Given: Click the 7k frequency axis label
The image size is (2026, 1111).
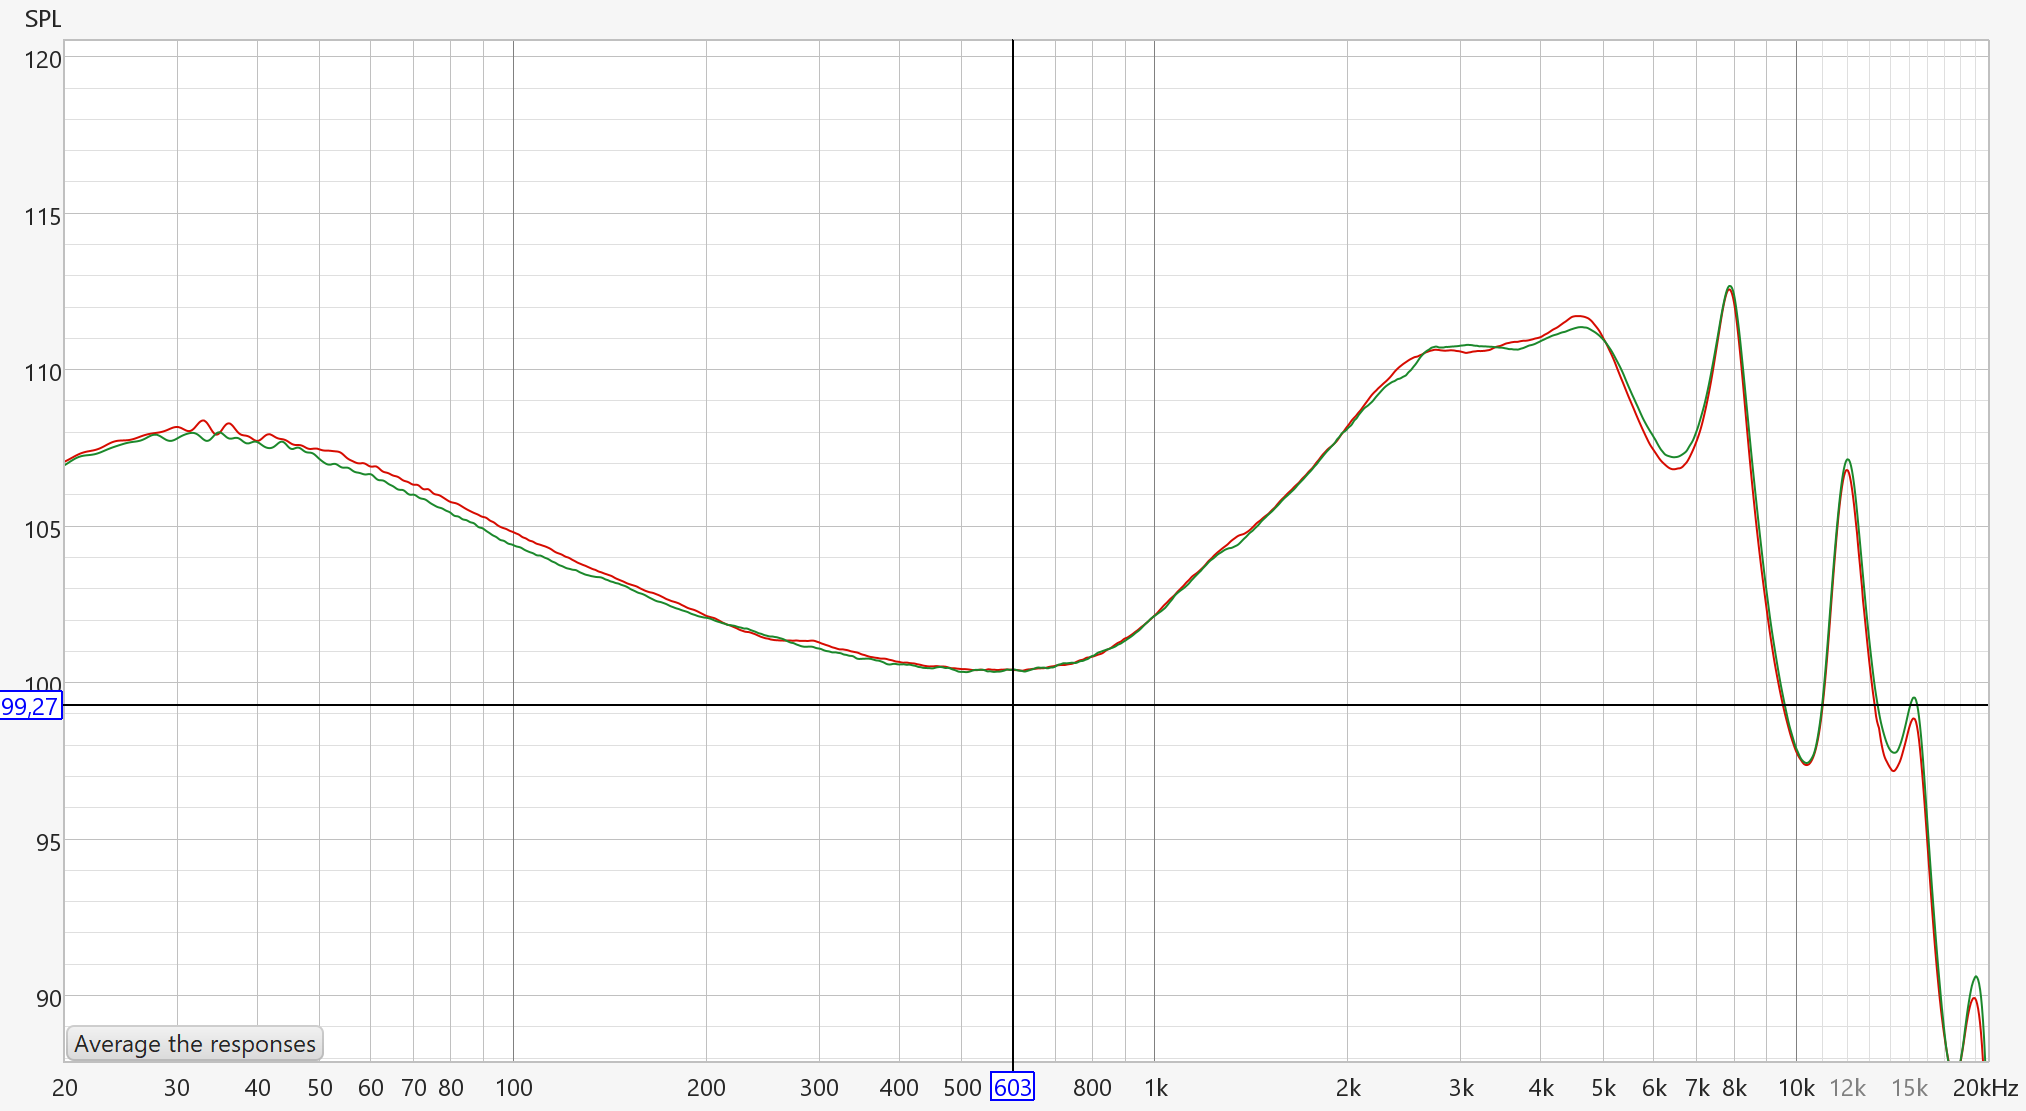Looking at the screenshot, I should [1698, 1088].
